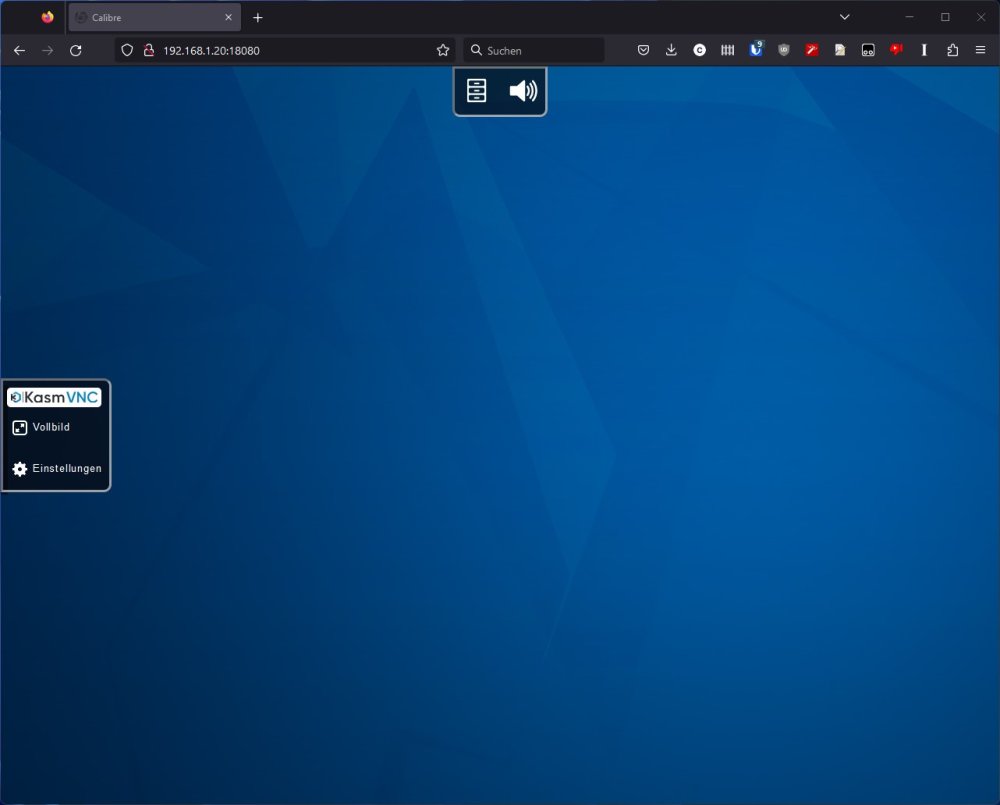Screen dimensions: 1000x805
Task: Click the forward navigation arrow
Action: pos(47,50)
